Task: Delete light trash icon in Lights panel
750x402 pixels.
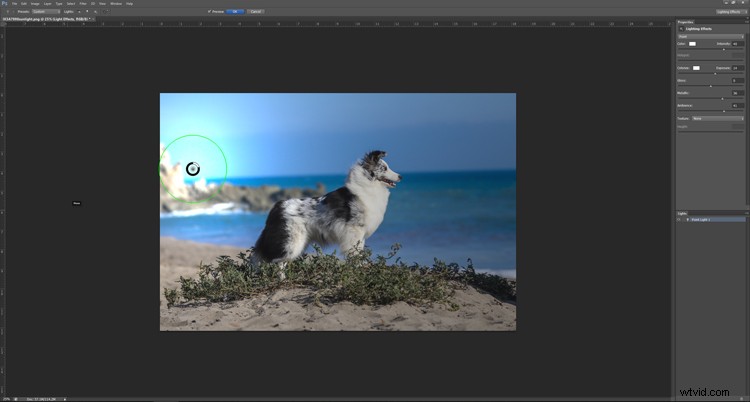Action: click(x=741, y=399)
